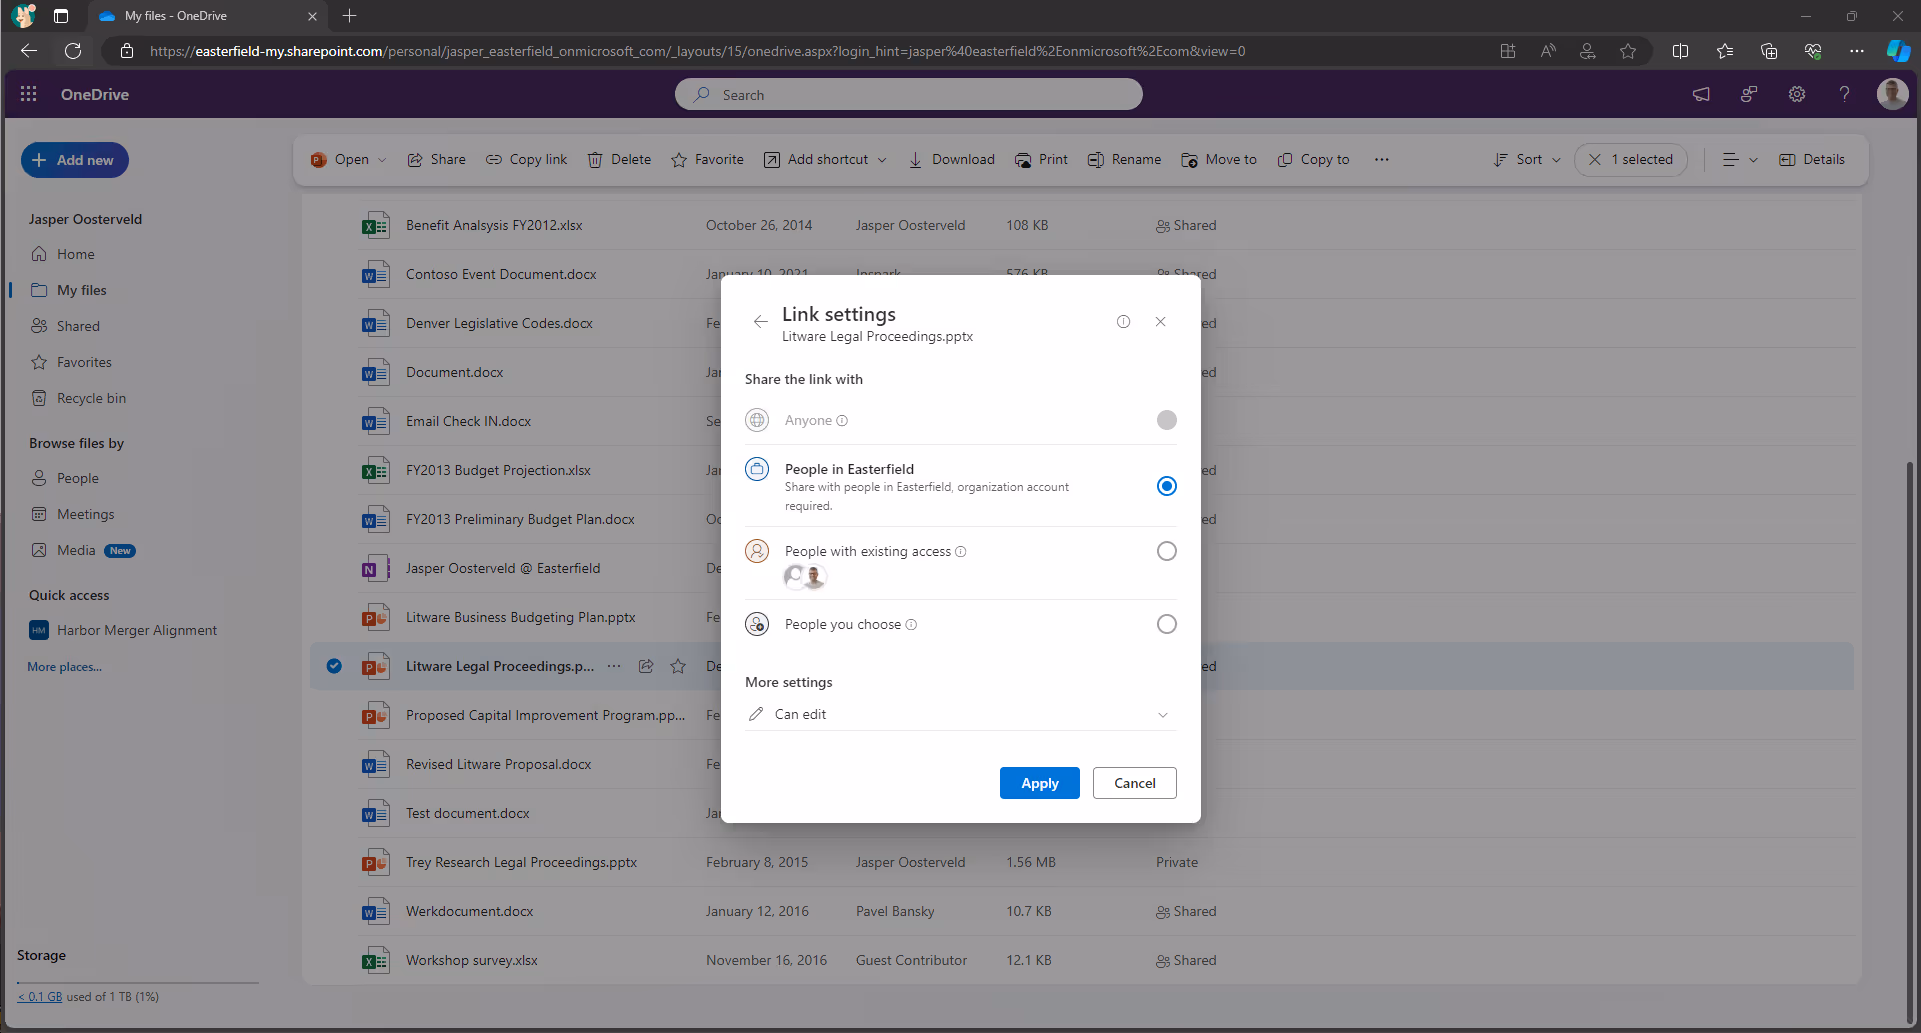Image resolution: width=1921 pixels, height=1033 pixels.
Task: Open Workshop survey.xlsx file
Action: click(x=471, y=960)
